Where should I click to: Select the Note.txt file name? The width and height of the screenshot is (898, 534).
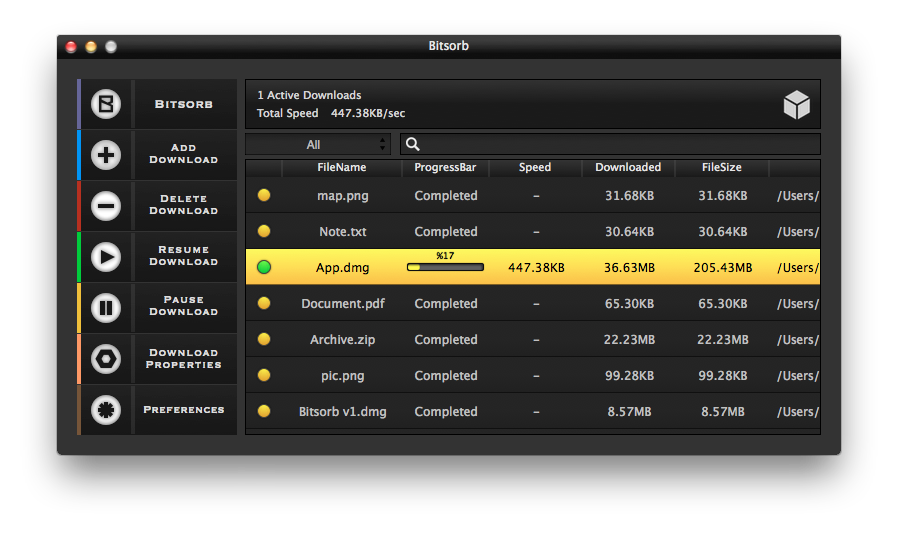[342, 231]
